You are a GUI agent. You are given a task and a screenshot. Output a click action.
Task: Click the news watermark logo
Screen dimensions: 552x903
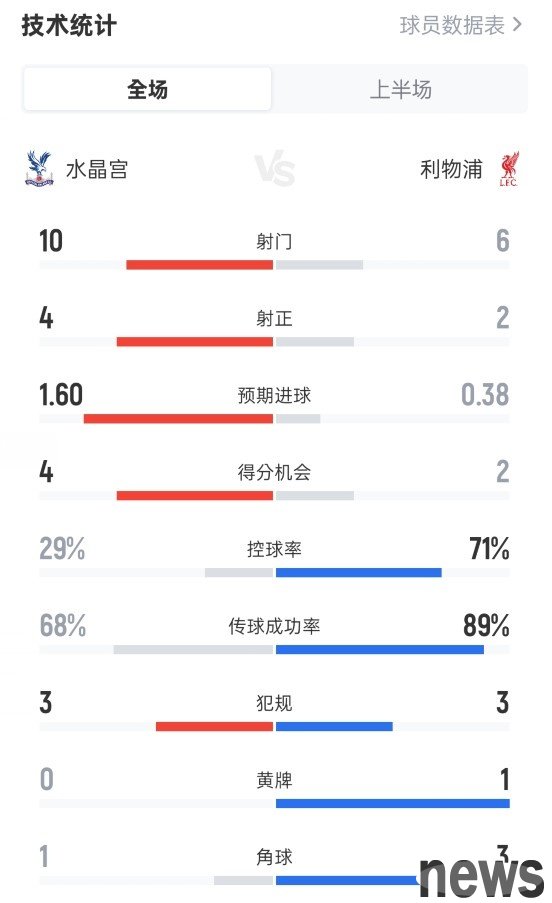click(x=481, y=877)
